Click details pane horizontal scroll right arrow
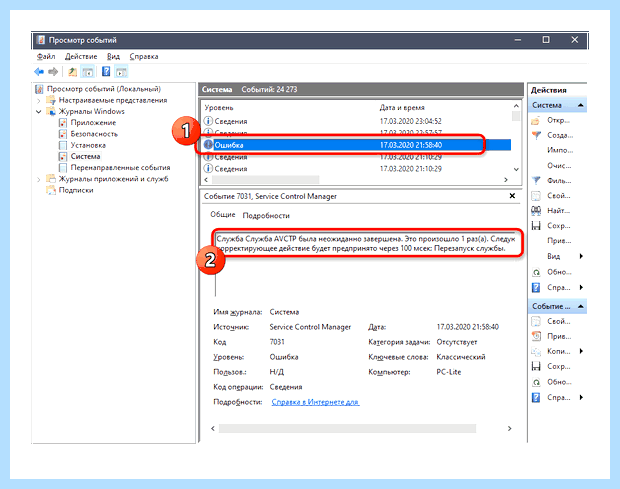This screenshot has height=489, width=620. (510, 429)
